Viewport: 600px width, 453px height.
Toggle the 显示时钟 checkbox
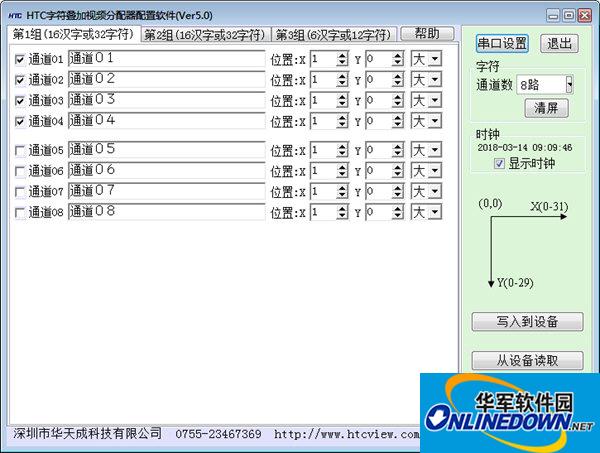pos(500,163)
